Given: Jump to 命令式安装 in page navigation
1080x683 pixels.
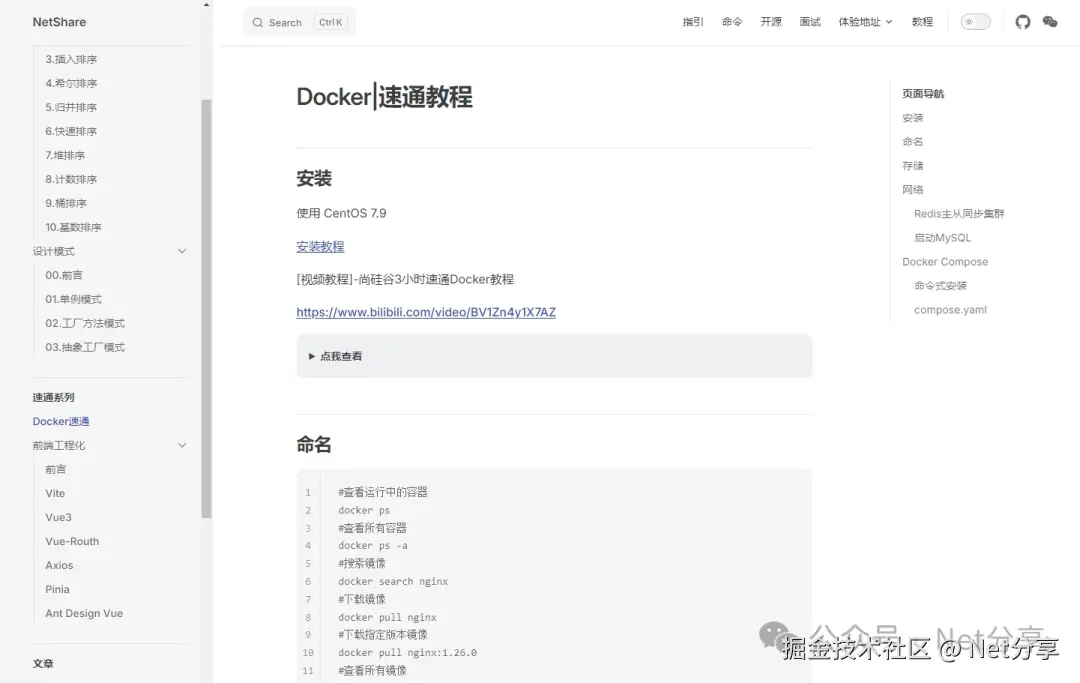Looking at the screenshot, I should [940, 286].
